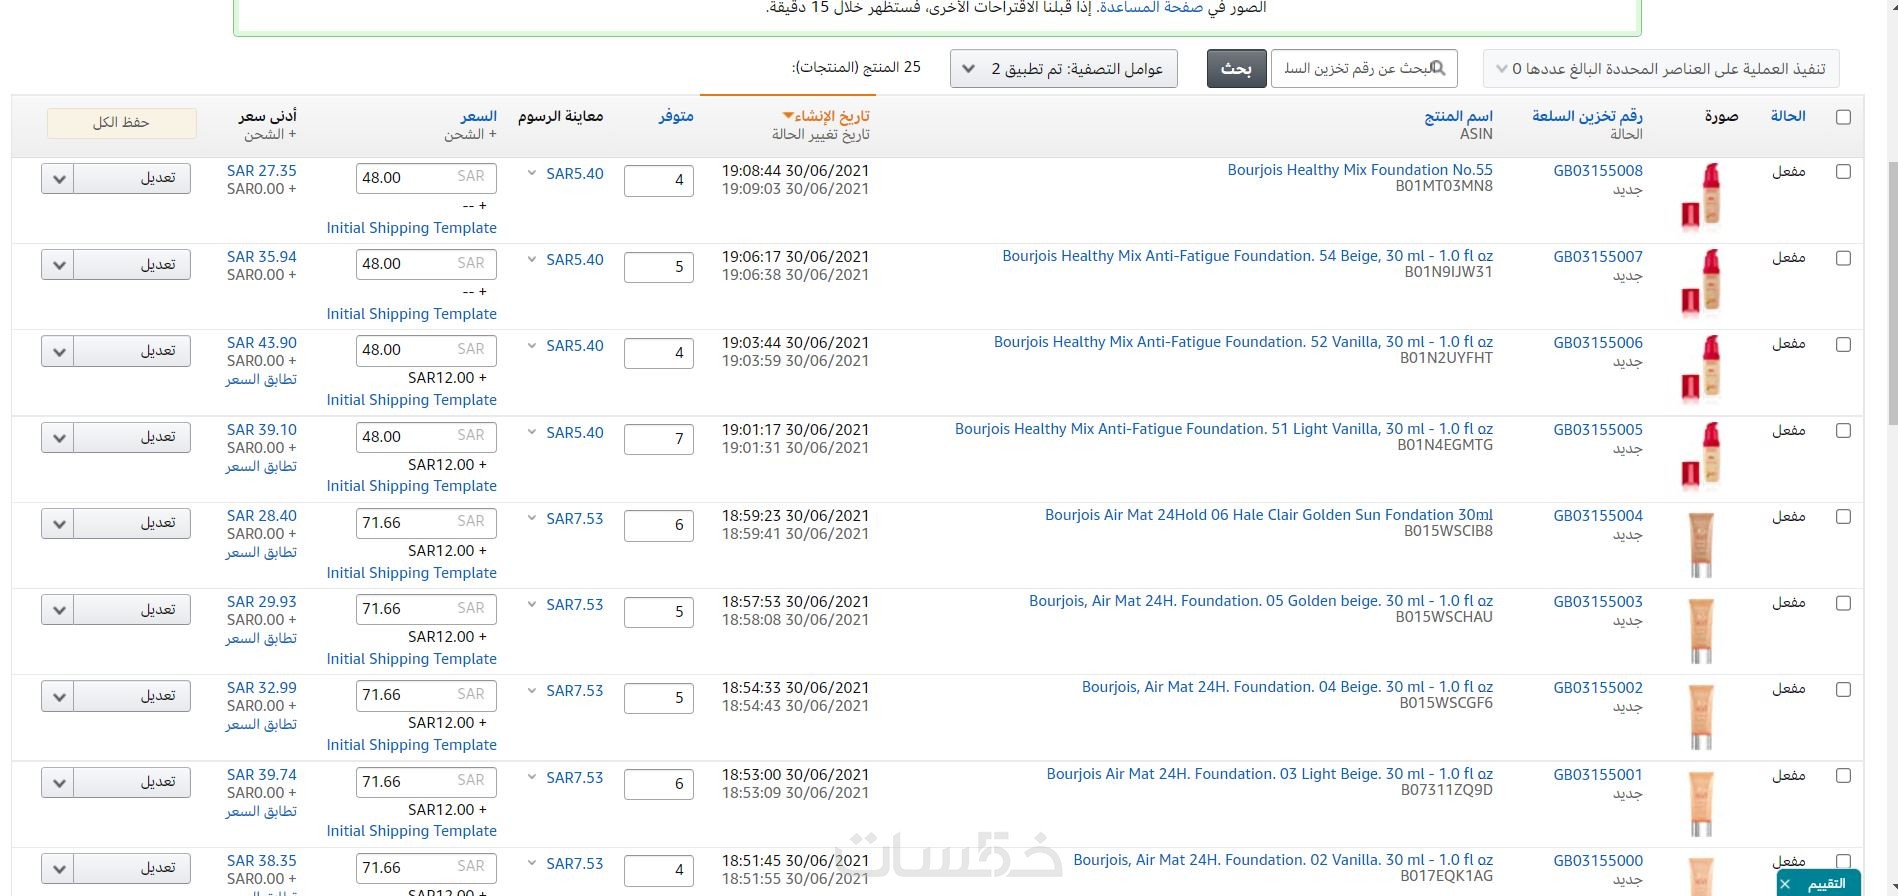Select checkbox for SKU GB03155007
1898x896 pixels.
point(1843,258)
